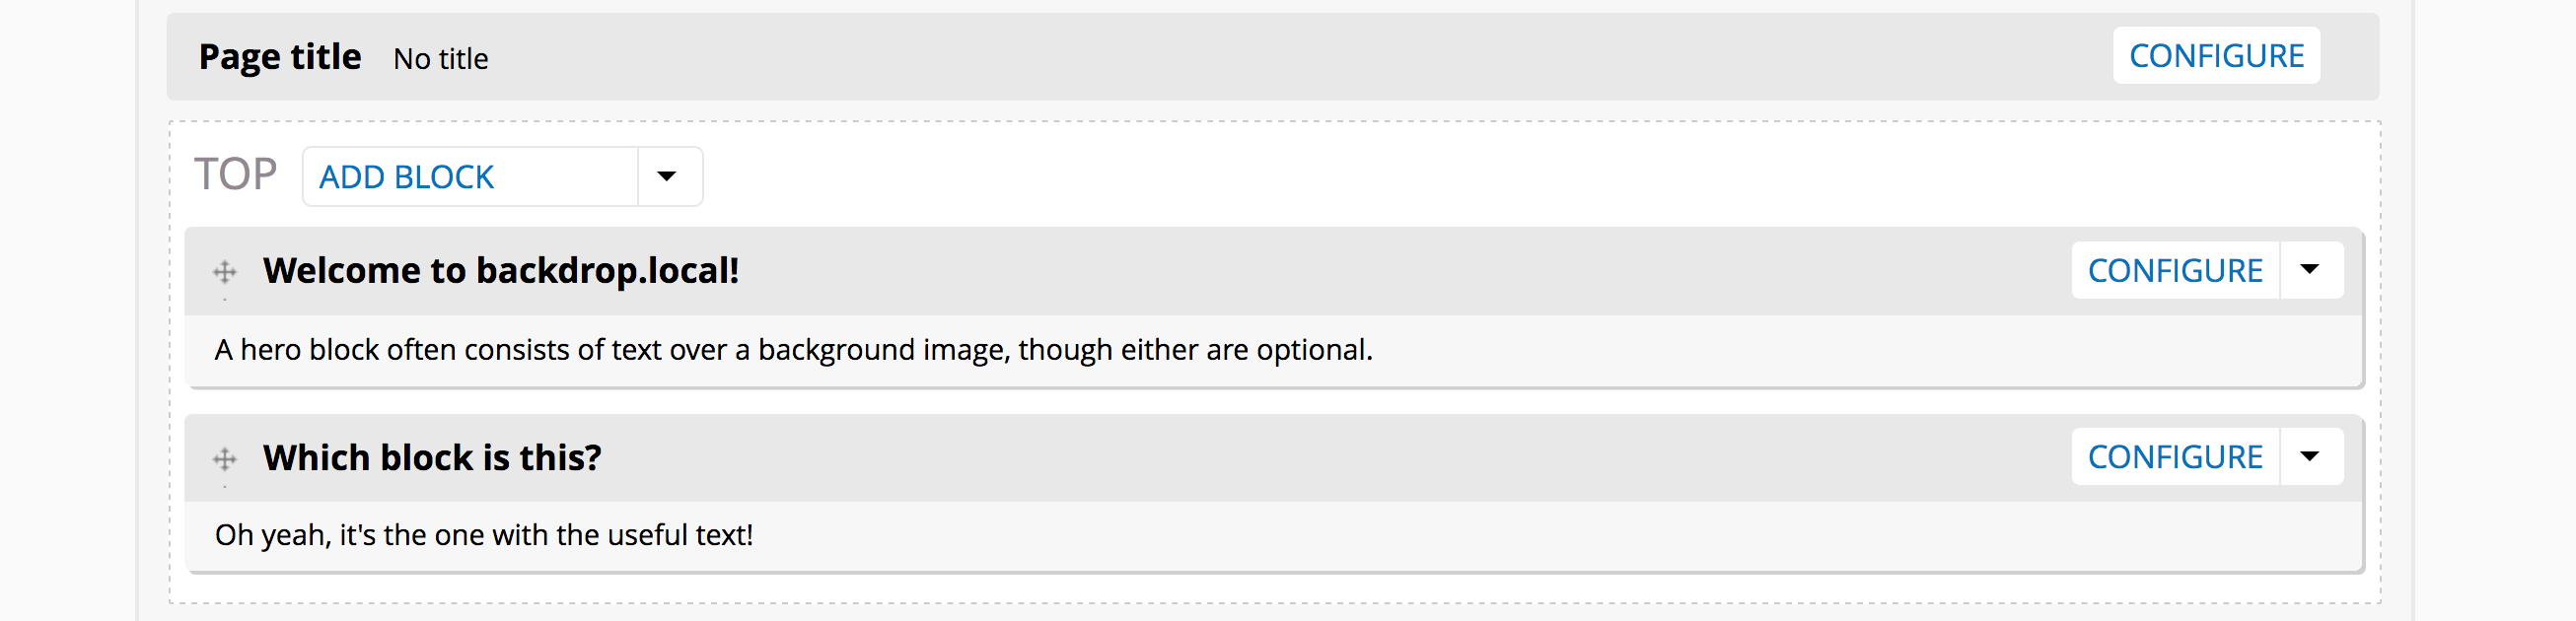
Task: Click the 'Page title' heading label
Action: click(x=280, y=57)
